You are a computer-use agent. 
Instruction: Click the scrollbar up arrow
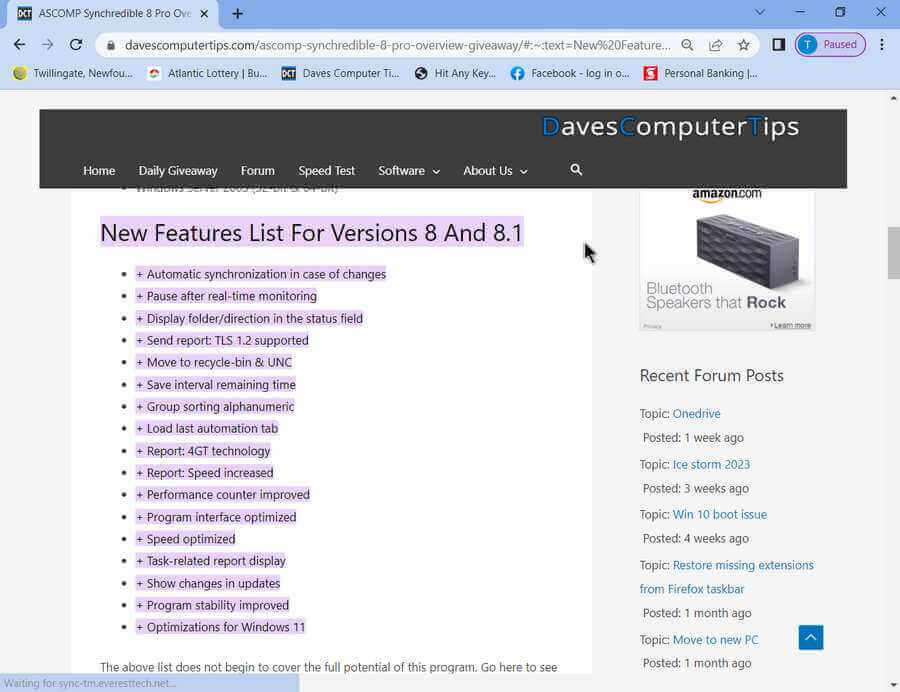893,99
